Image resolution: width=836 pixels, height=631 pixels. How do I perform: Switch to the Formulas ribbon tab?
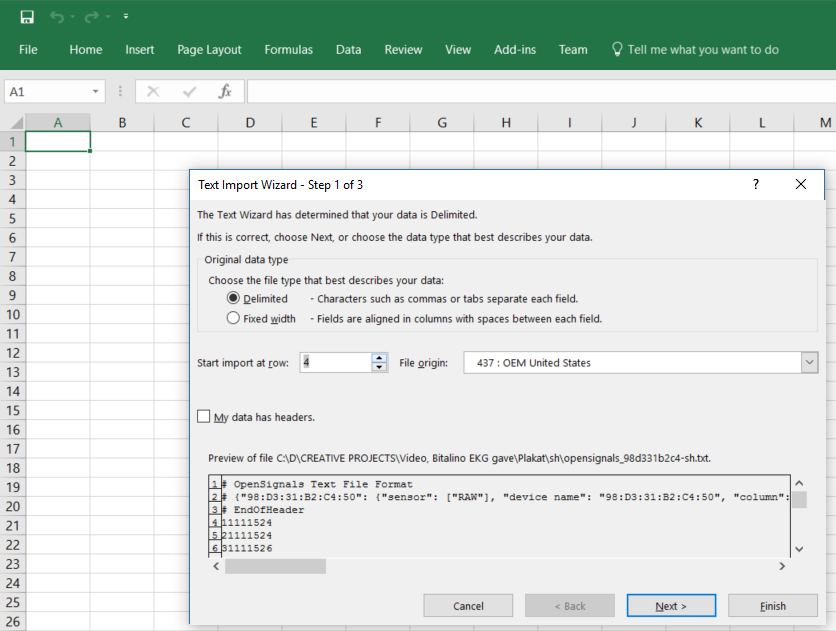[288, 49]
